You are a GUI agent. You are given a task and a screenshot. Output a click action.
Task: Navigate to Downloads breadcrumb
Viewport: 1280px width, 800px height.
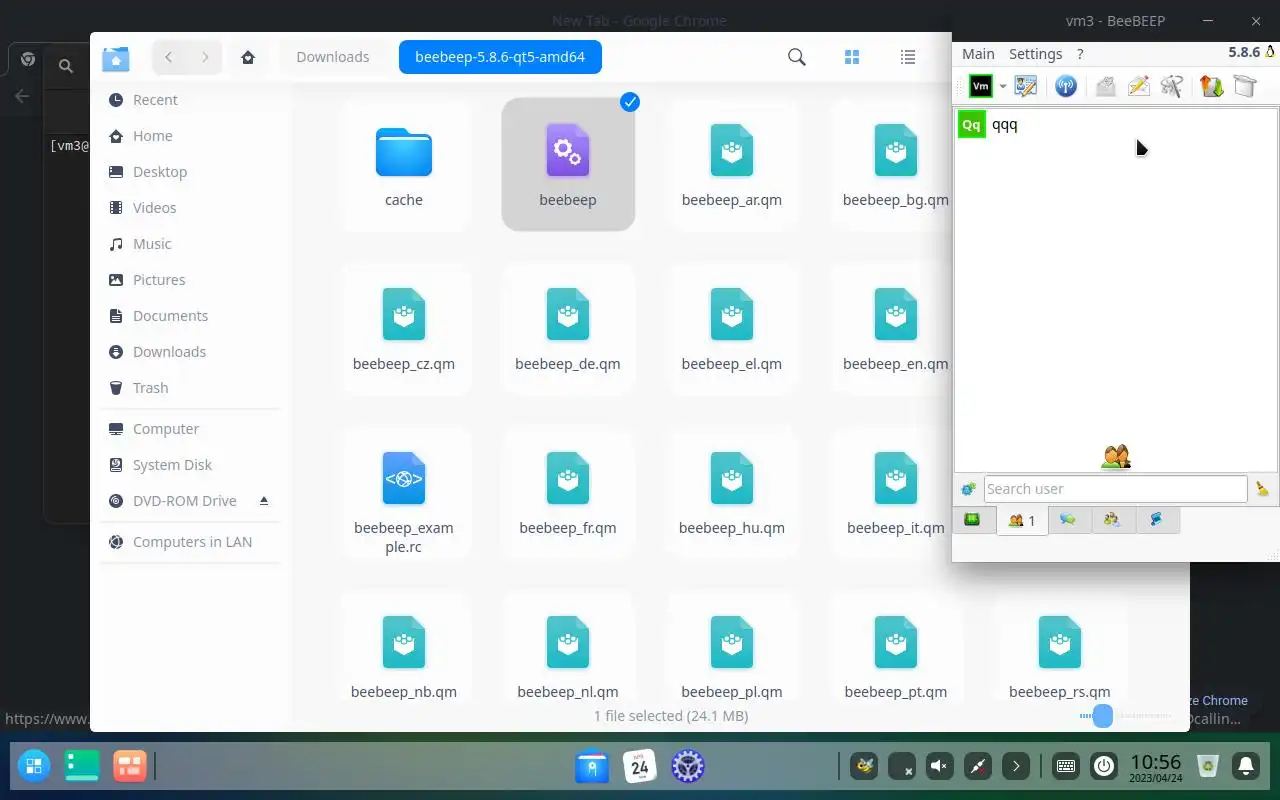click(x=332, y=57)
